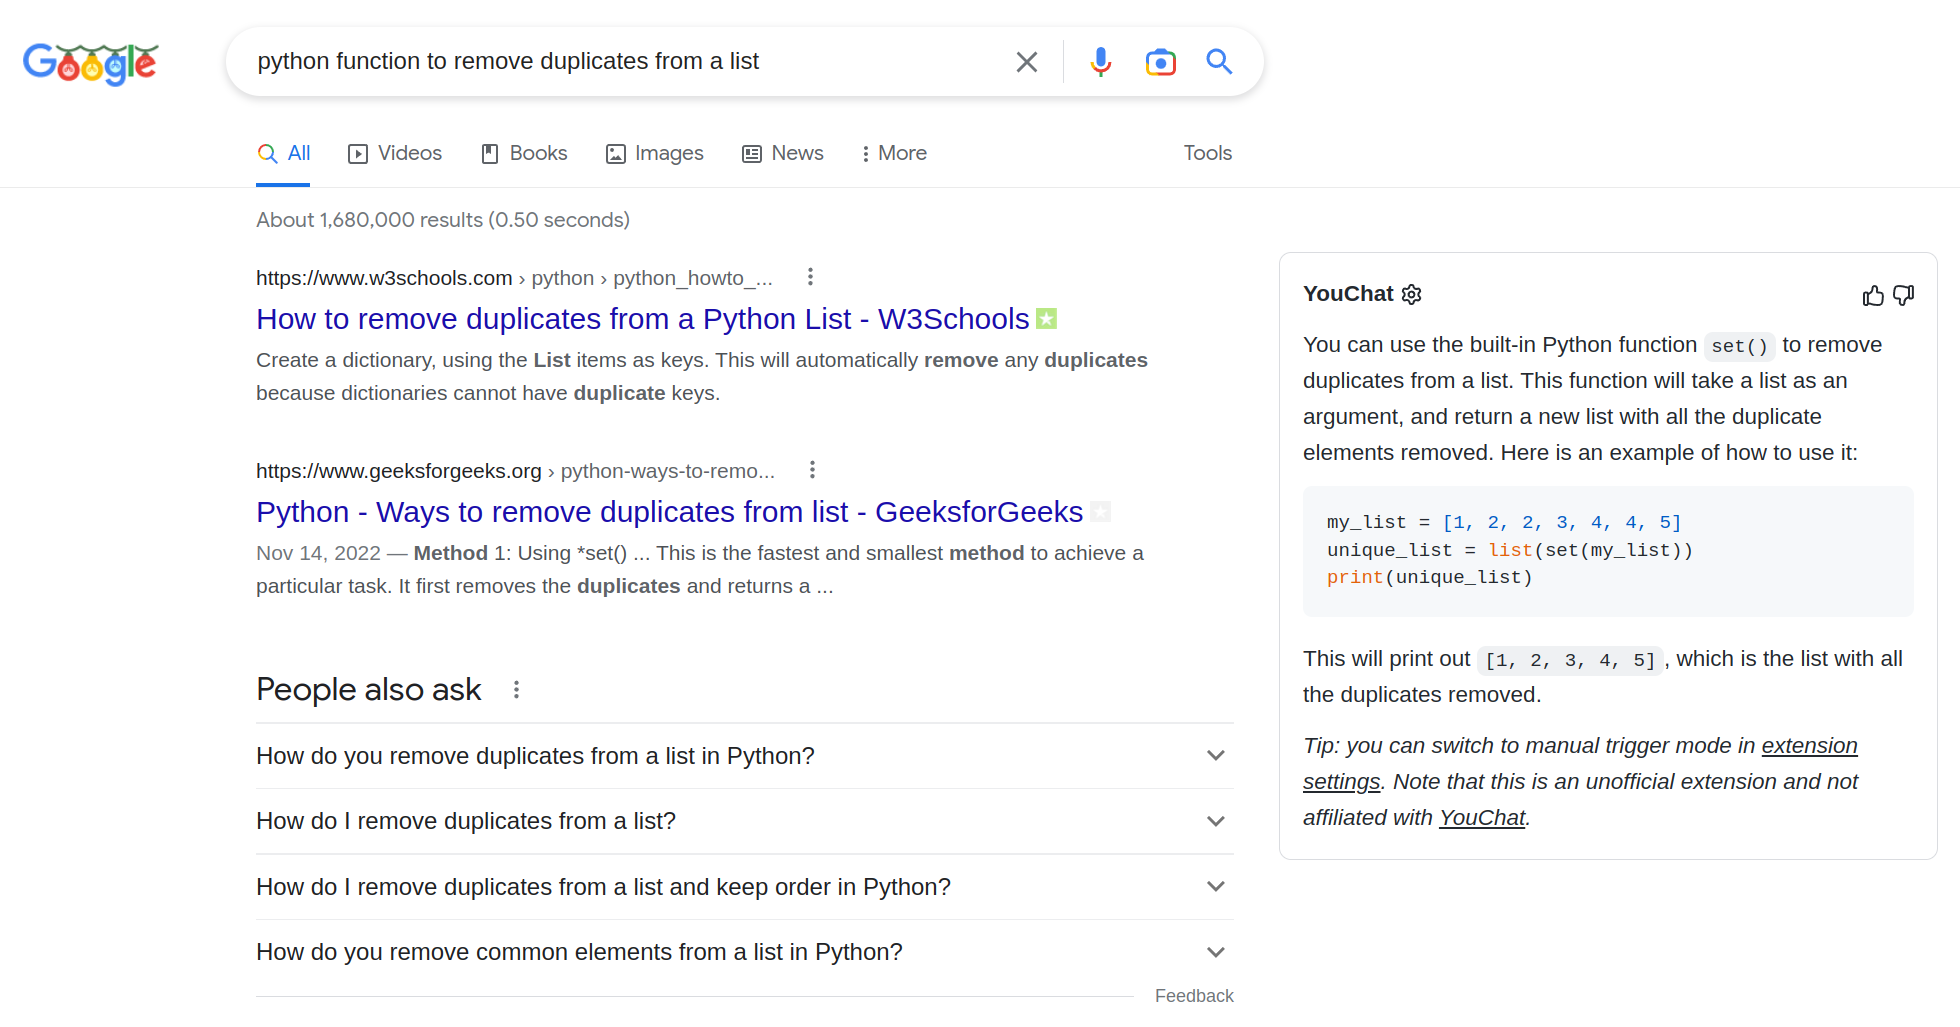Open the search Tools options
1960x1027 pixels.
(1207, 153)
